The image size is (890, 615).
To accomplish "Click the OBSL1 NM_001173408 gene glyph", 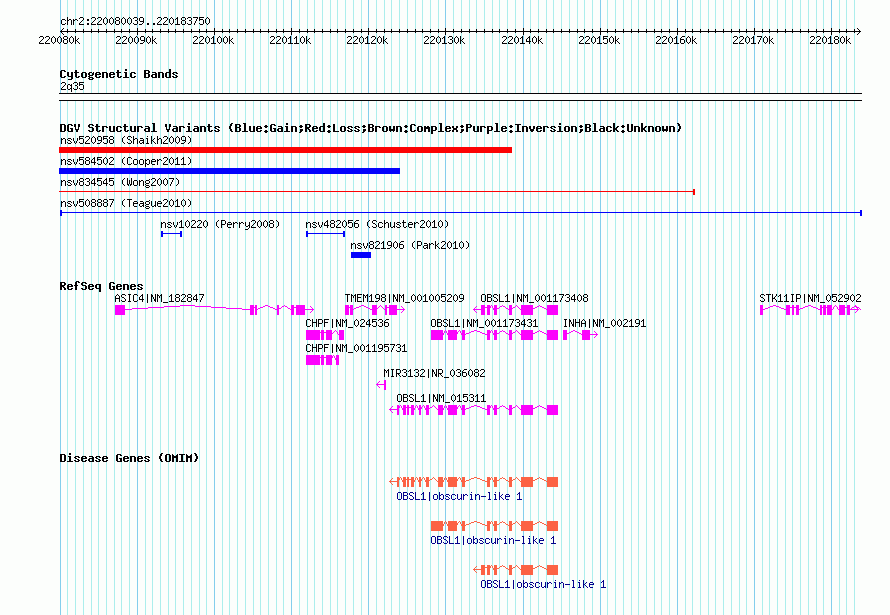I will point(516,310).
